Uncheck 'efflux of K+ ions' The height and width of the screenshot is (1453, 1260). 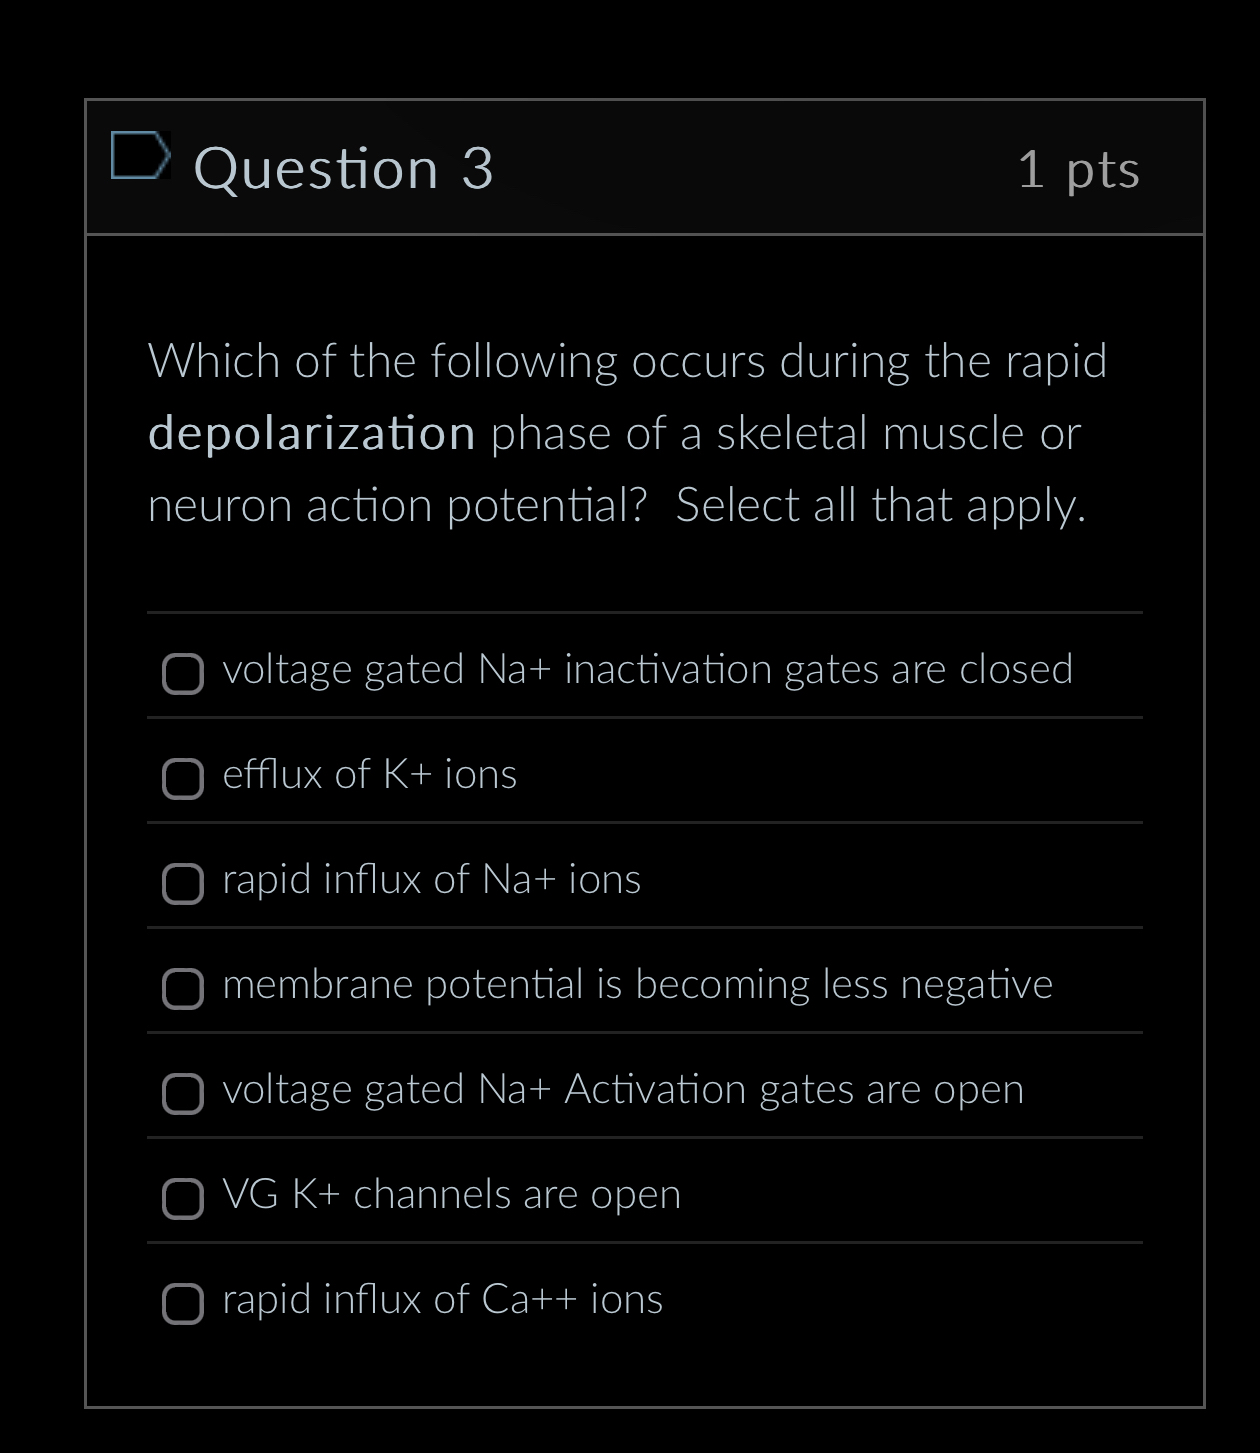pyautogui.click(x=182, y=778)
